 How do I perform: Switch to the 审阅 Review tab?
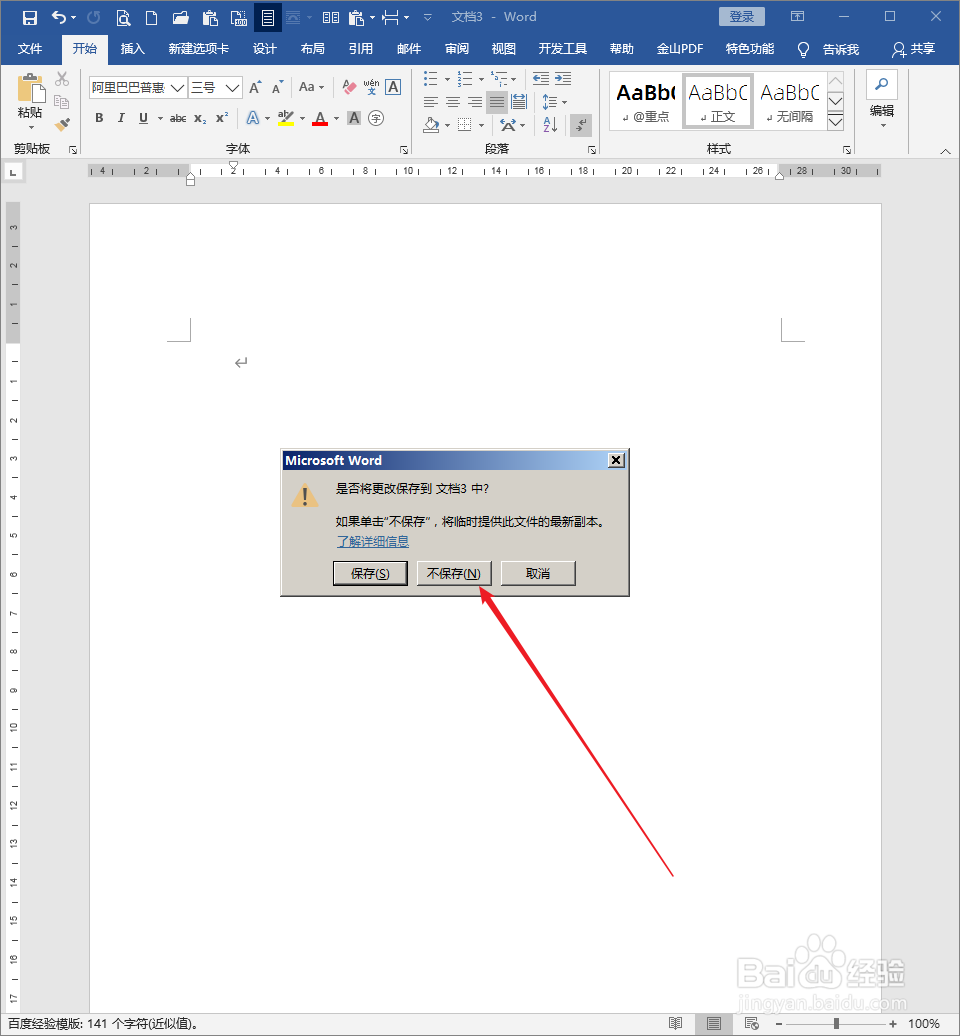(457, 49)
